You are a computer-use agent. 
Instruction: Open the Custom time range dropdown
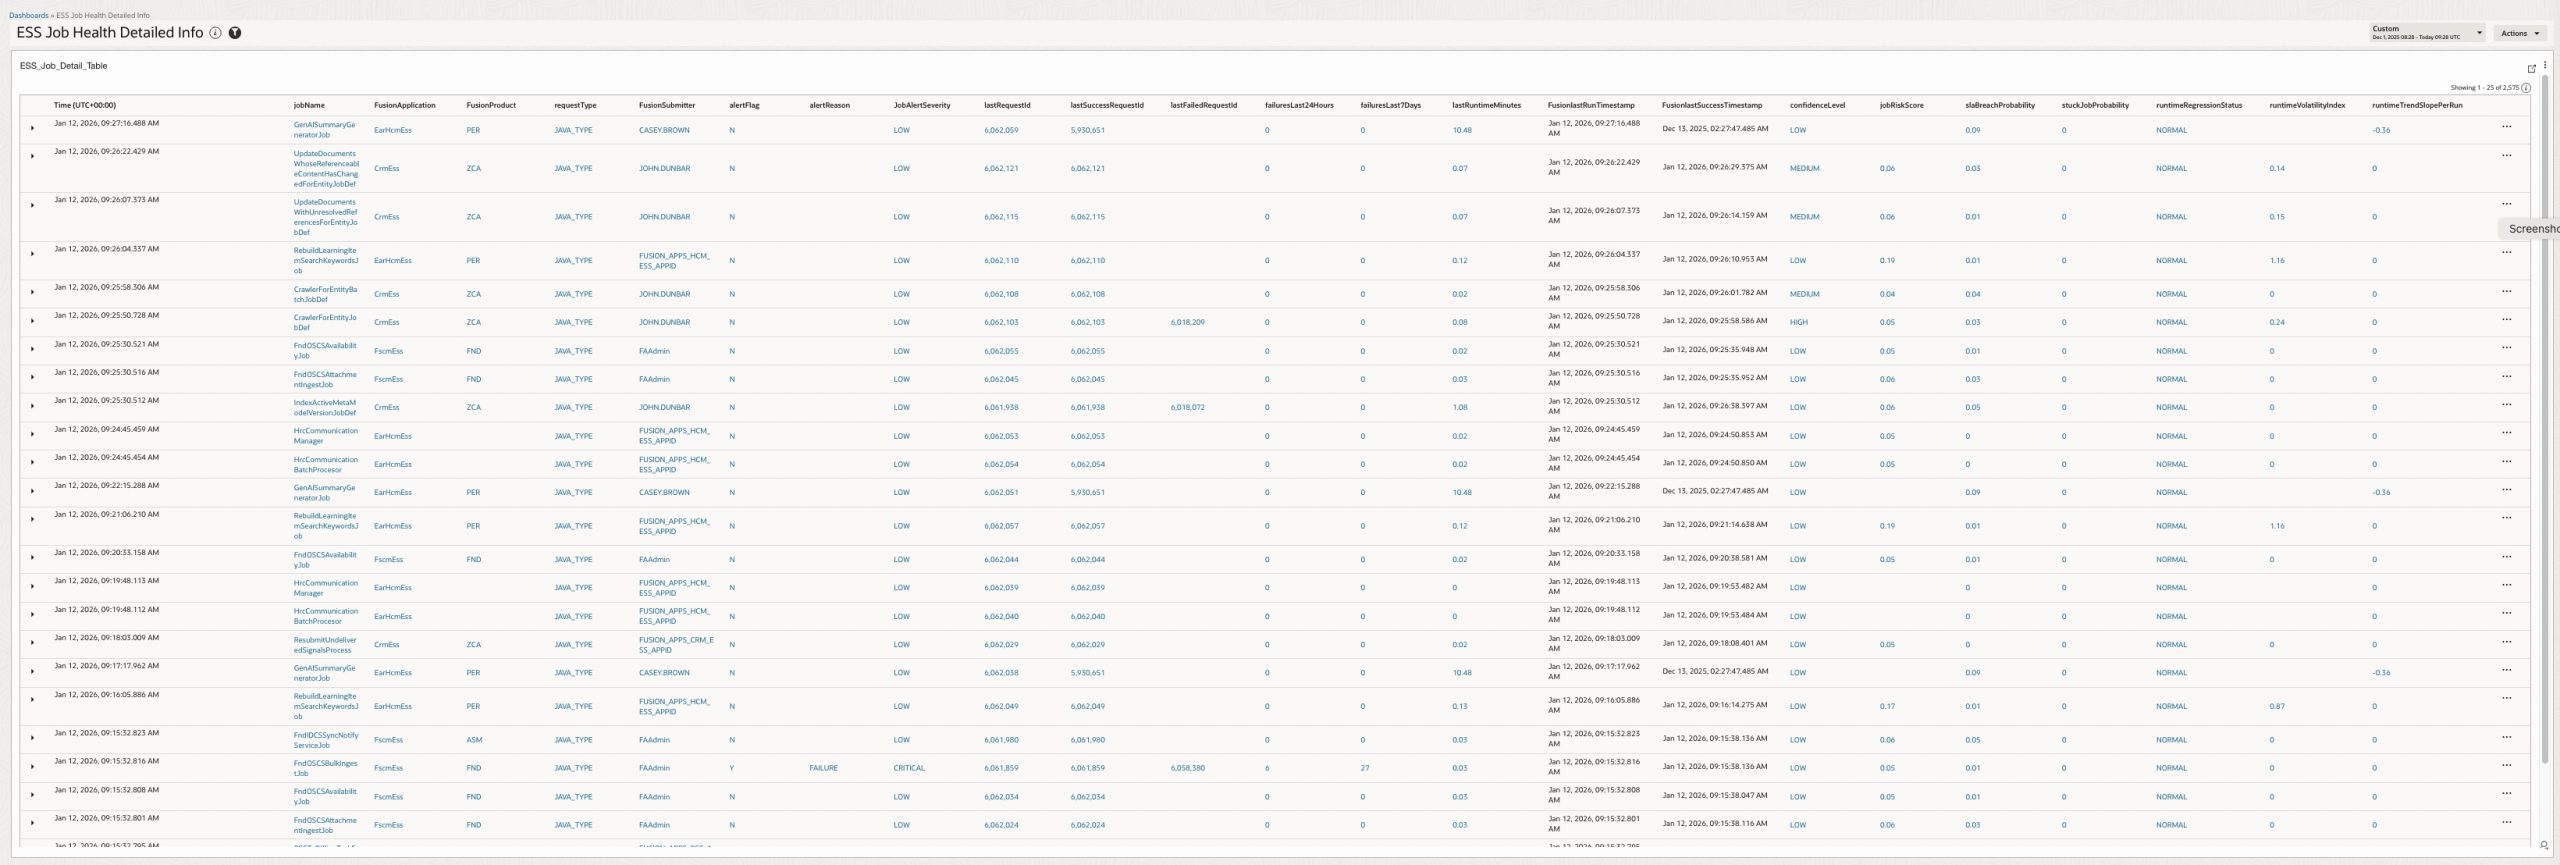[2427, 33]
